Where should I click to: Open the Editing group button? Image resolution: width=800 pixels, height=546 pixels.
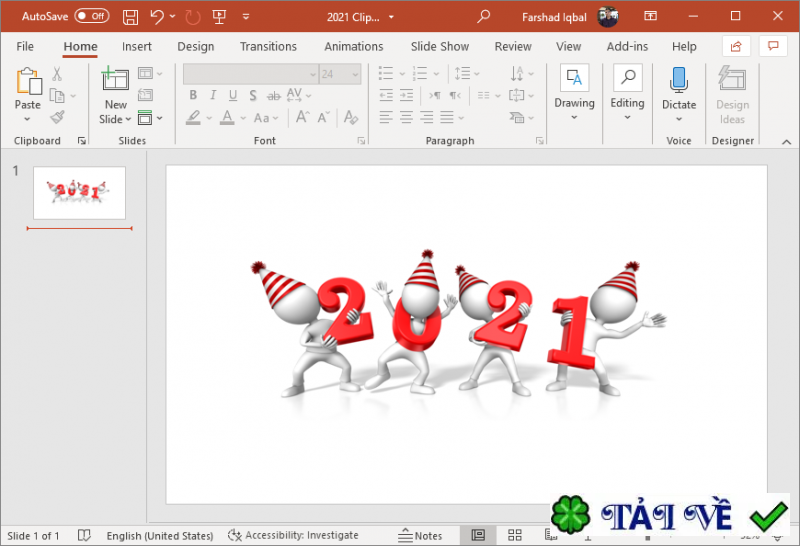pyautogui.click(x=628, y=93)
